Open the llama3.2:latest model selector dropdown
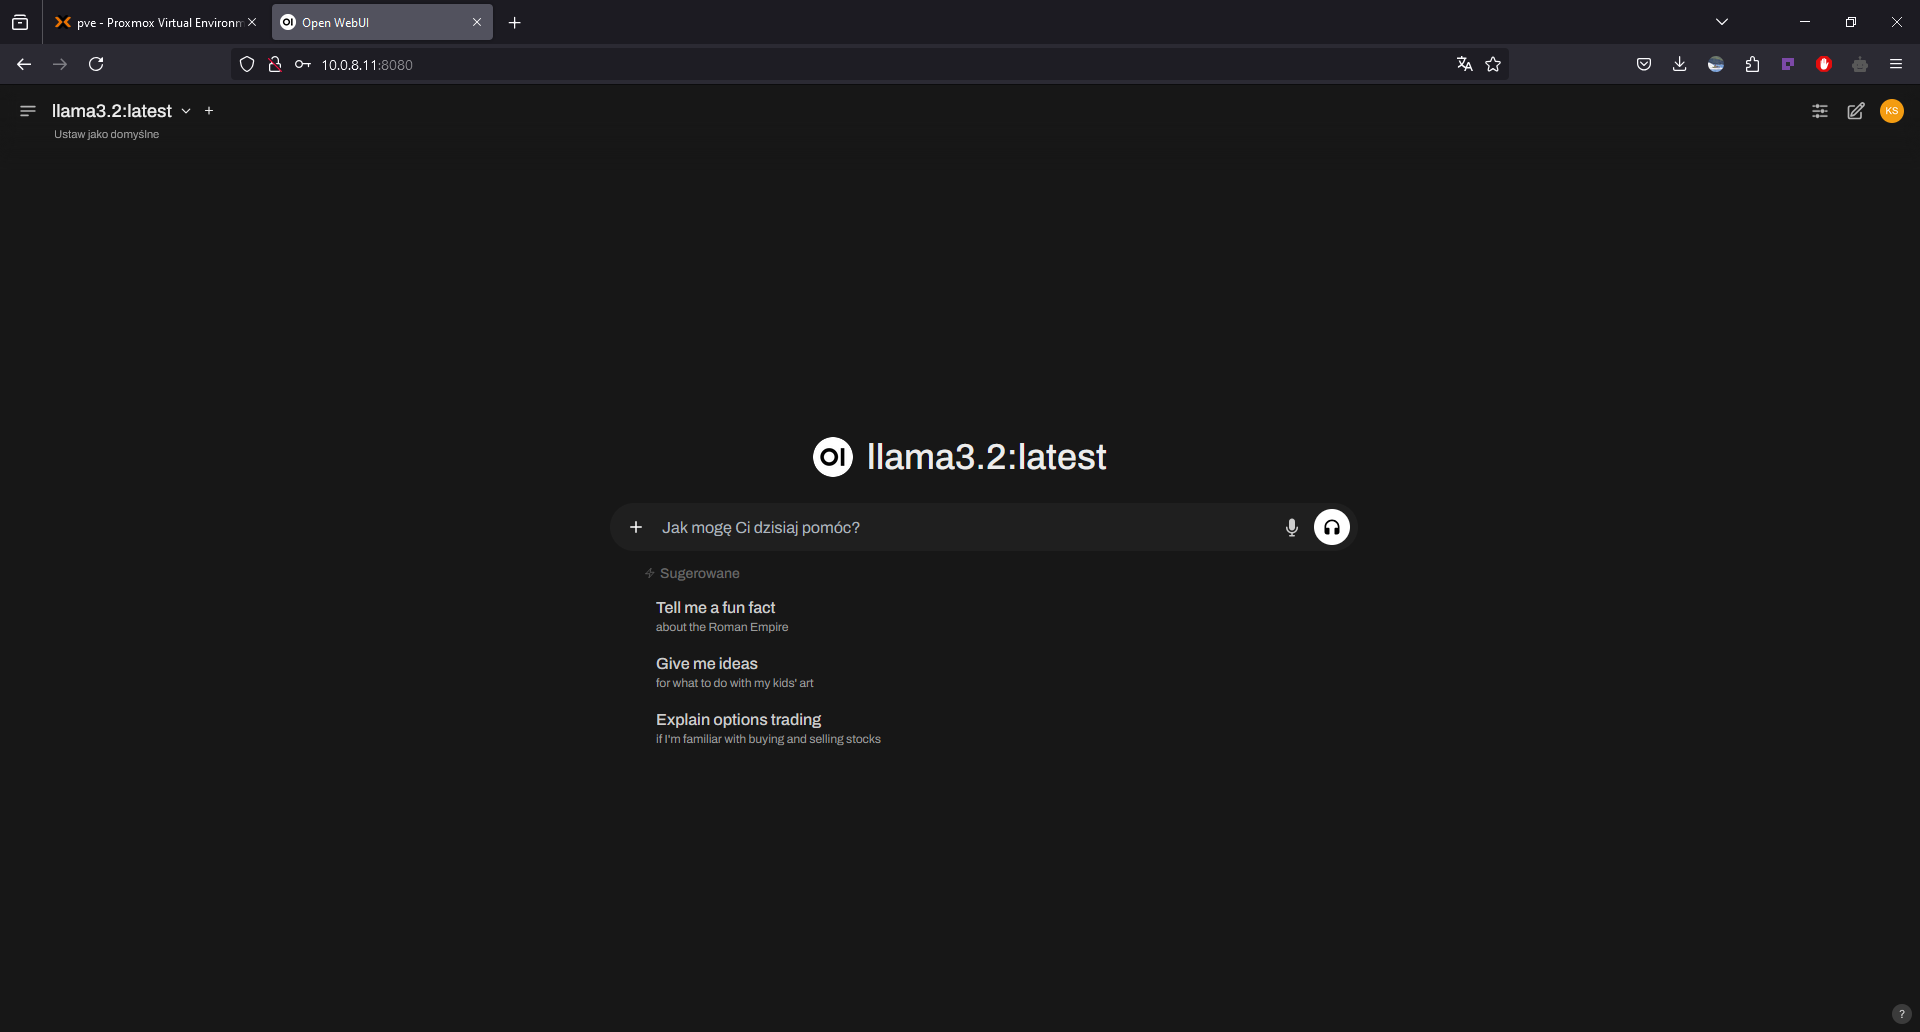 (x=121, y=111)
